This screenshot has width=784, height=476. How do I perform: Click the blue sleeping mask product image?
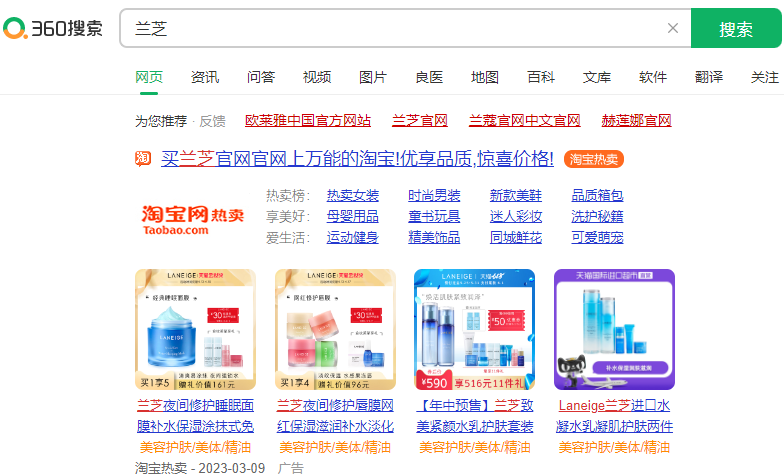point(196,330)
